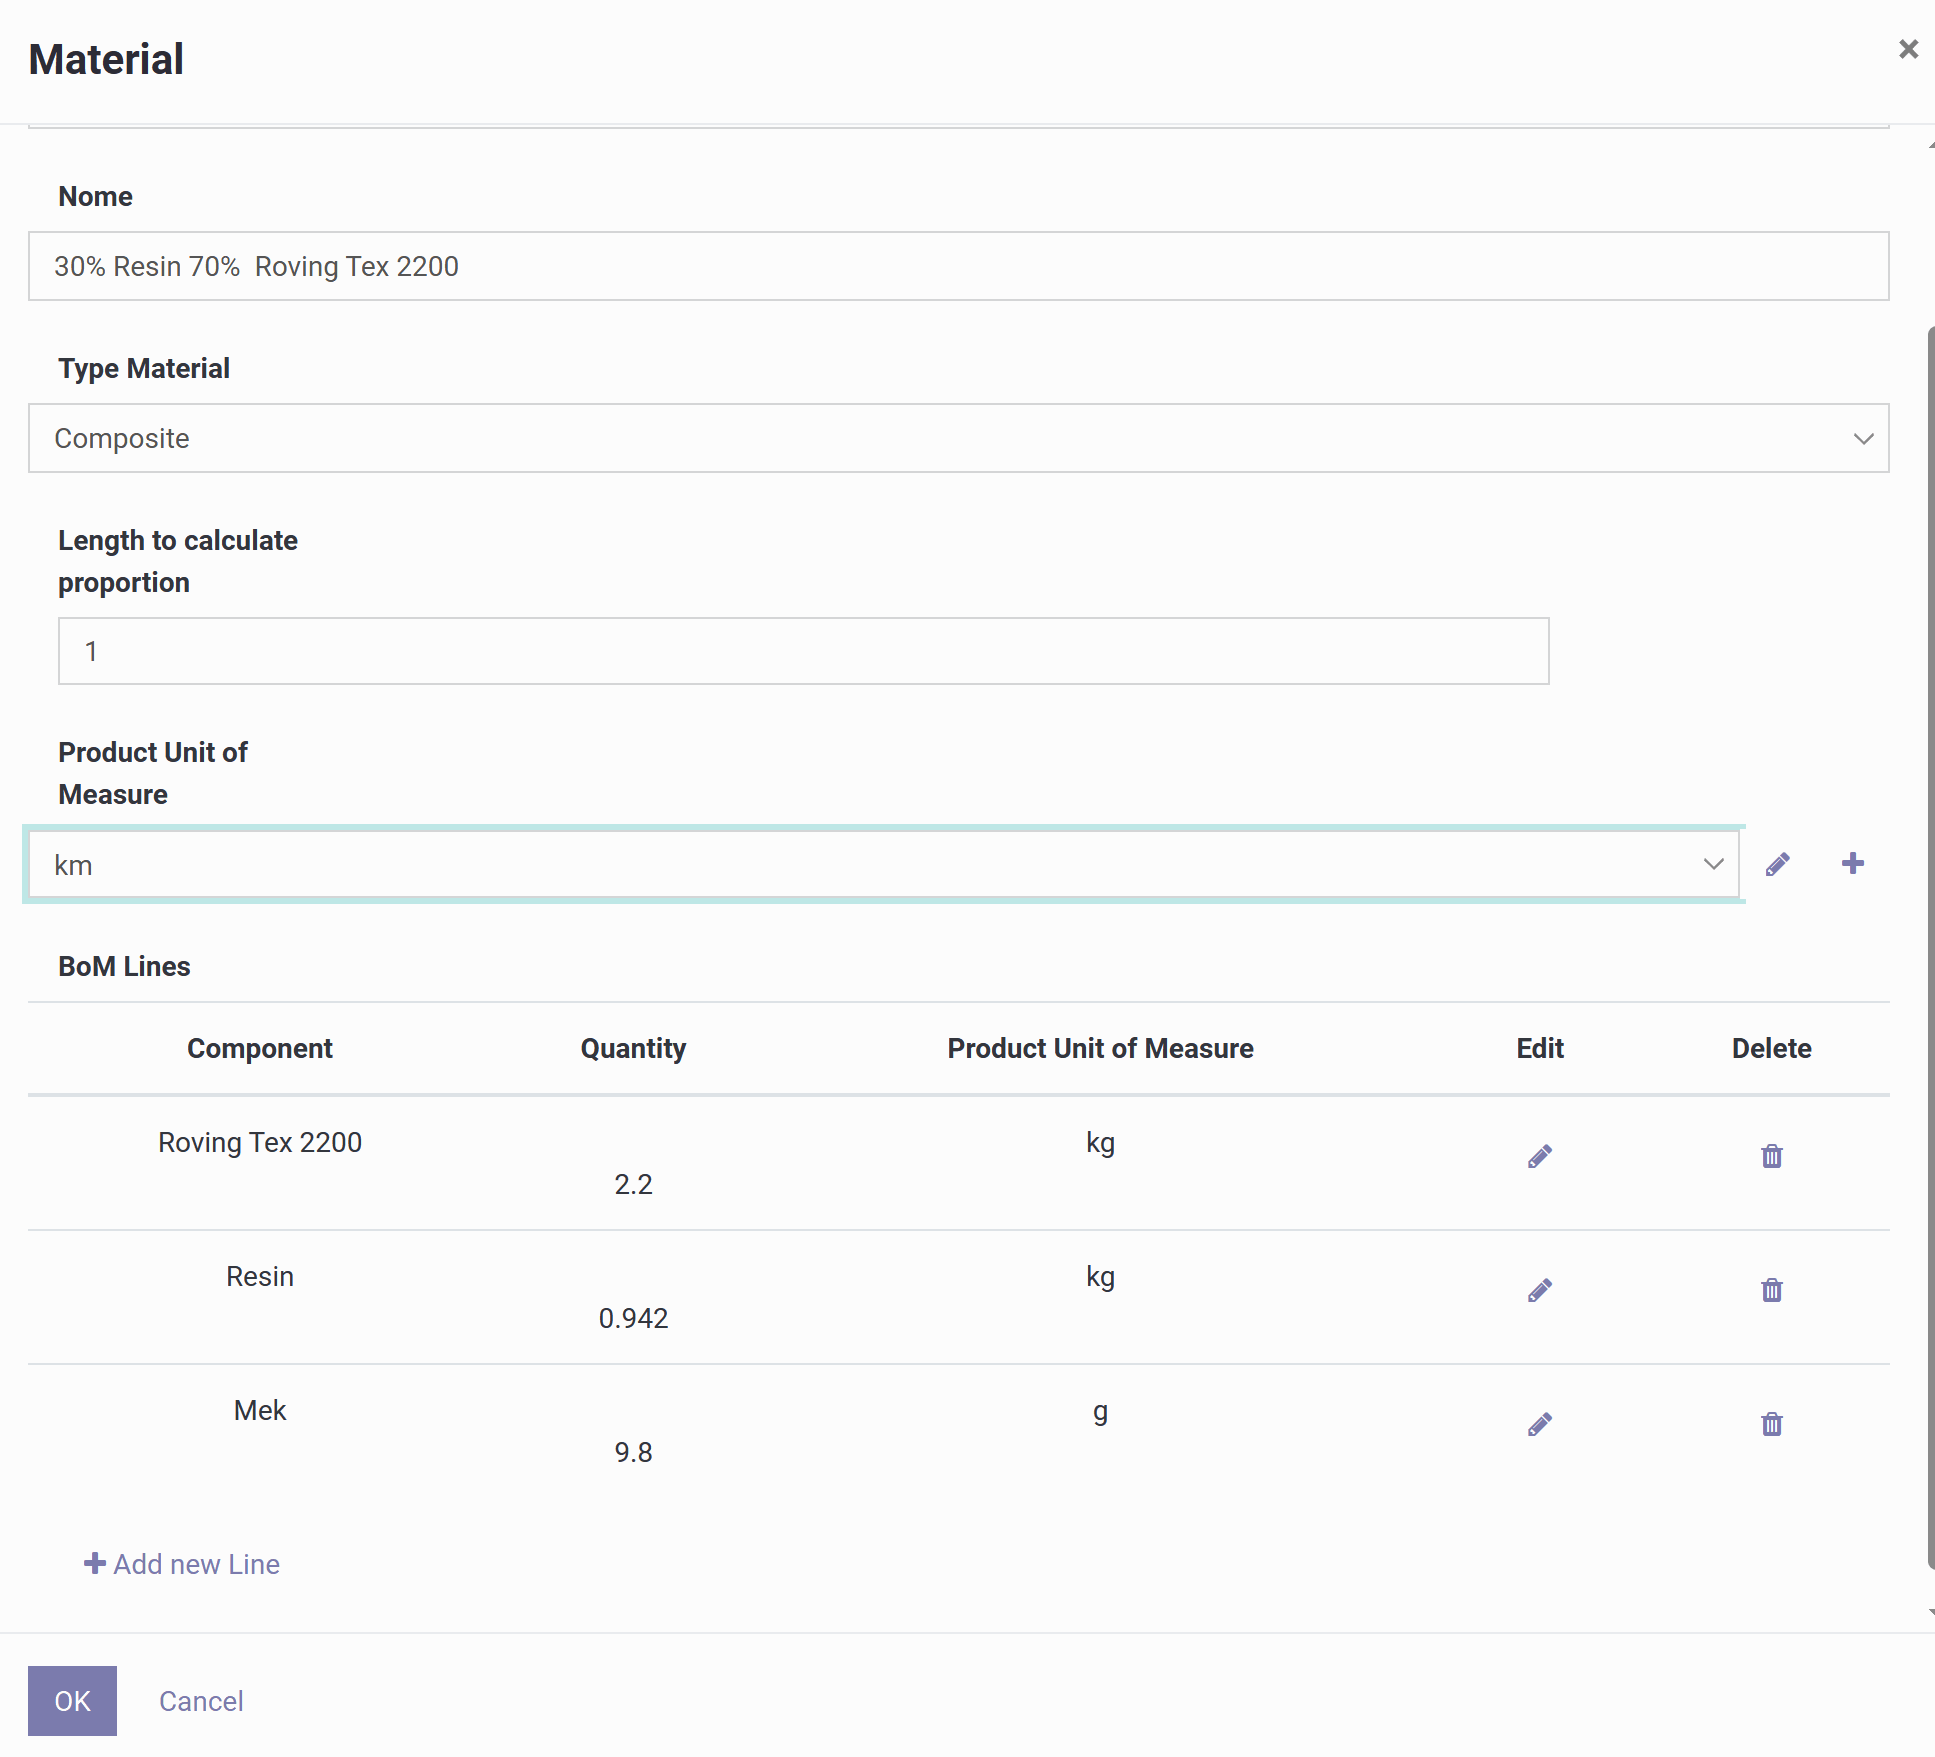Delete the Resin component
The image size is (1935, 1757).
[1772, 1290]
